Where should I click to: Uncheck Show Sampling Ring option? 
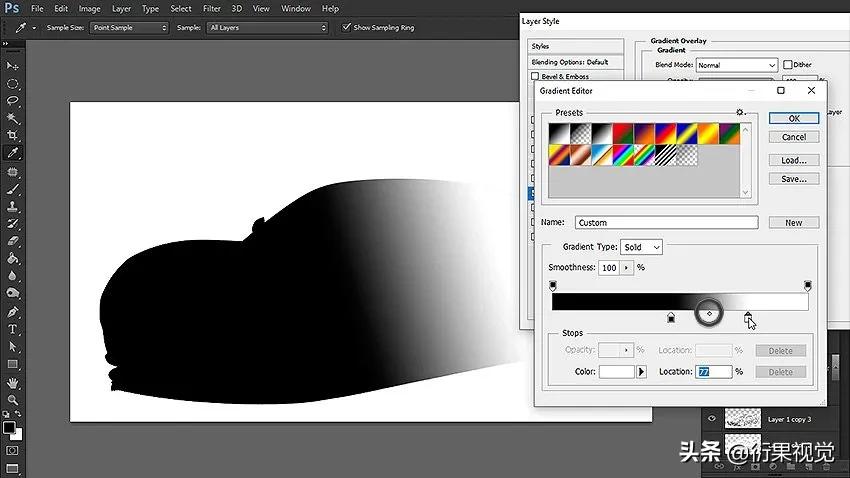pyautogui.click(x=346, y=28)
